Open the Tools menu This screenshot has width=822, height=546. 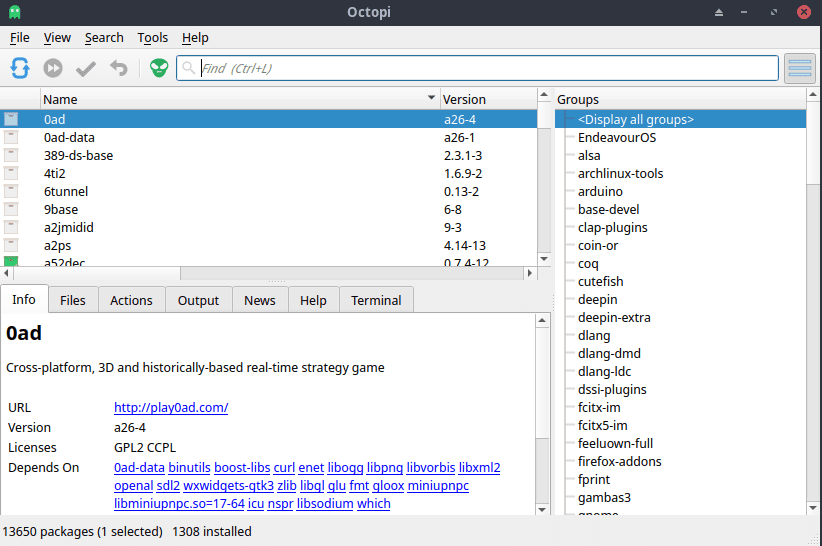click(153, 38)
